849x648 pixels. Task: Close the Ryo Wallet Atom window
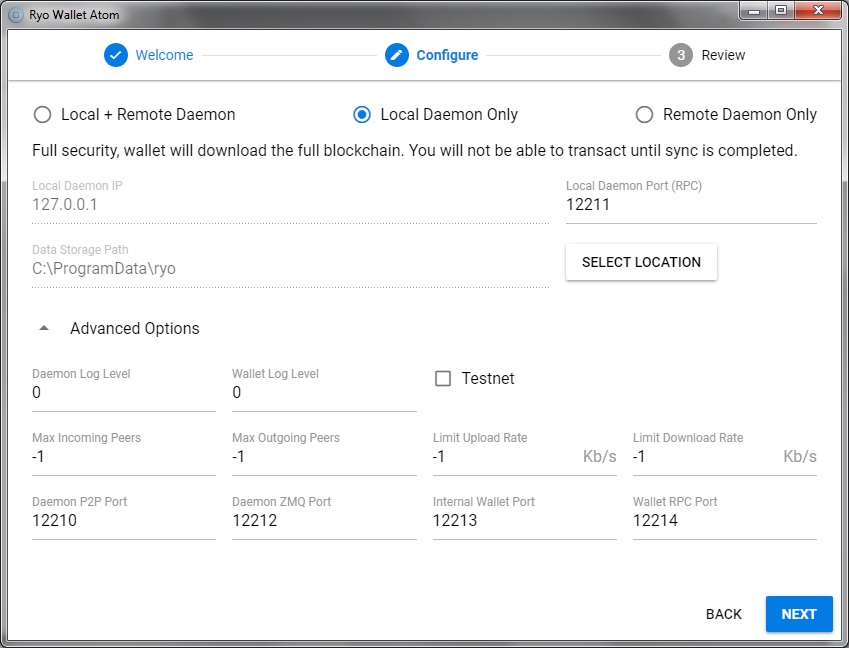point(818,11)
